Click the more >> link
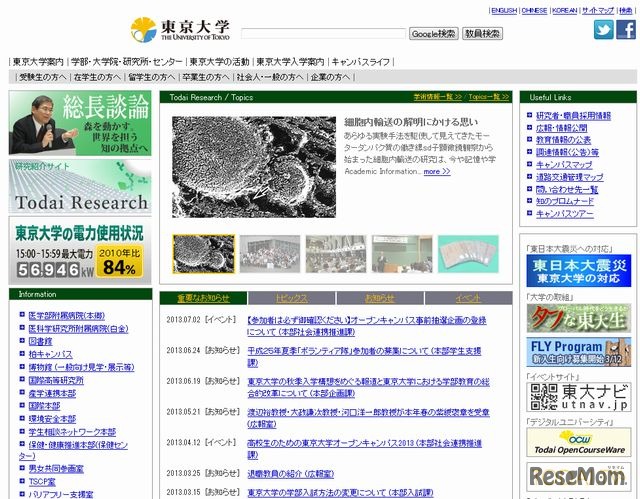Image resolution: width=640 pixels, height=499 pixels. 437,171
